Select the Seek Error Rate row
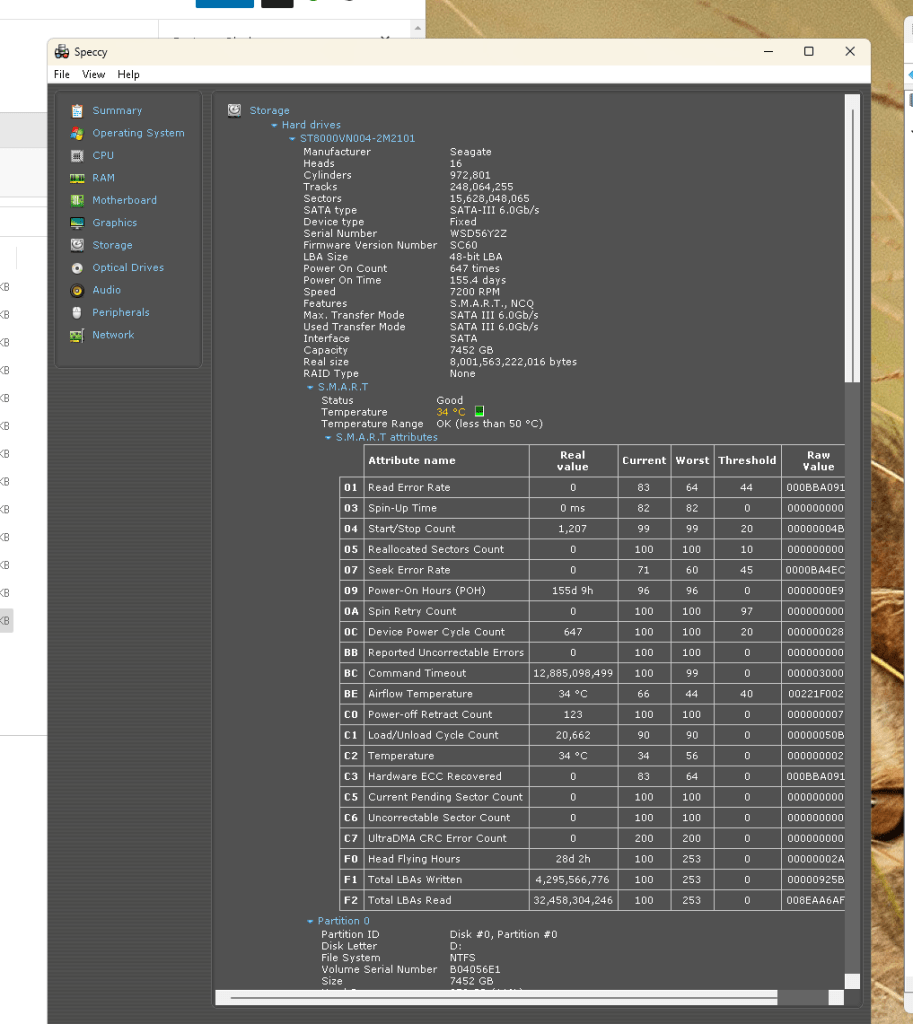The width and height of the screenshot is (913, 1024). 592,570
